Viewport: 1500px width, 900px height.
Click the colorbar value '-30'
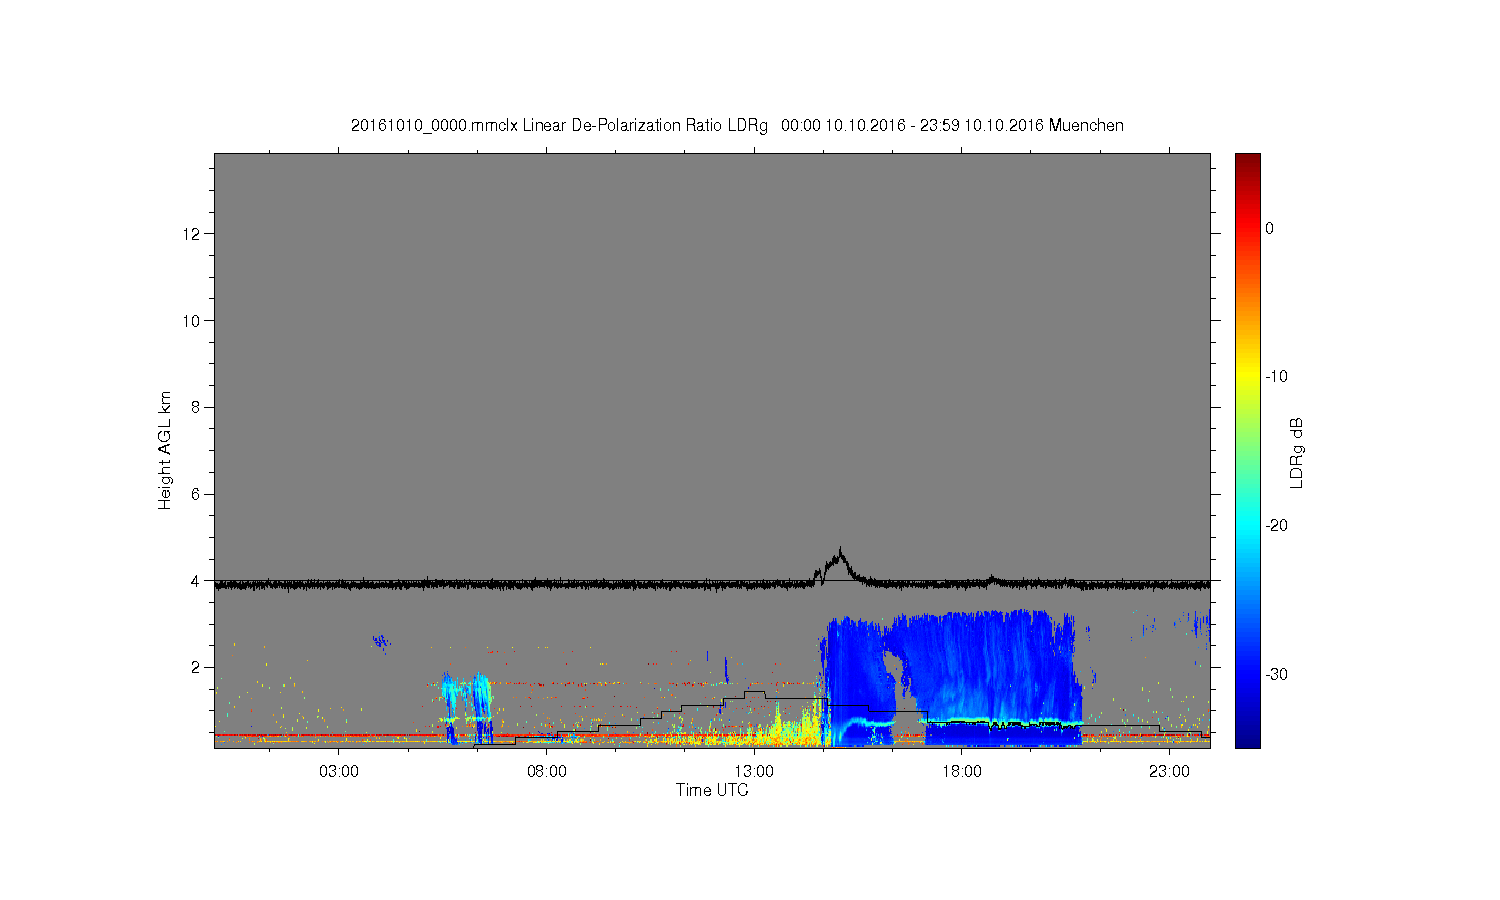(x=1276, y=675)
